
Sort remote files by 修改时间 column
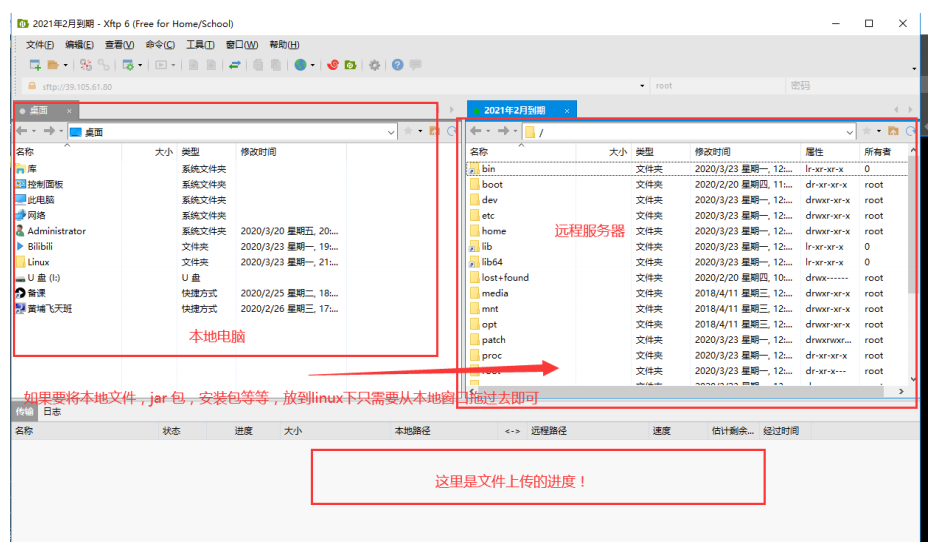(713, 152)
